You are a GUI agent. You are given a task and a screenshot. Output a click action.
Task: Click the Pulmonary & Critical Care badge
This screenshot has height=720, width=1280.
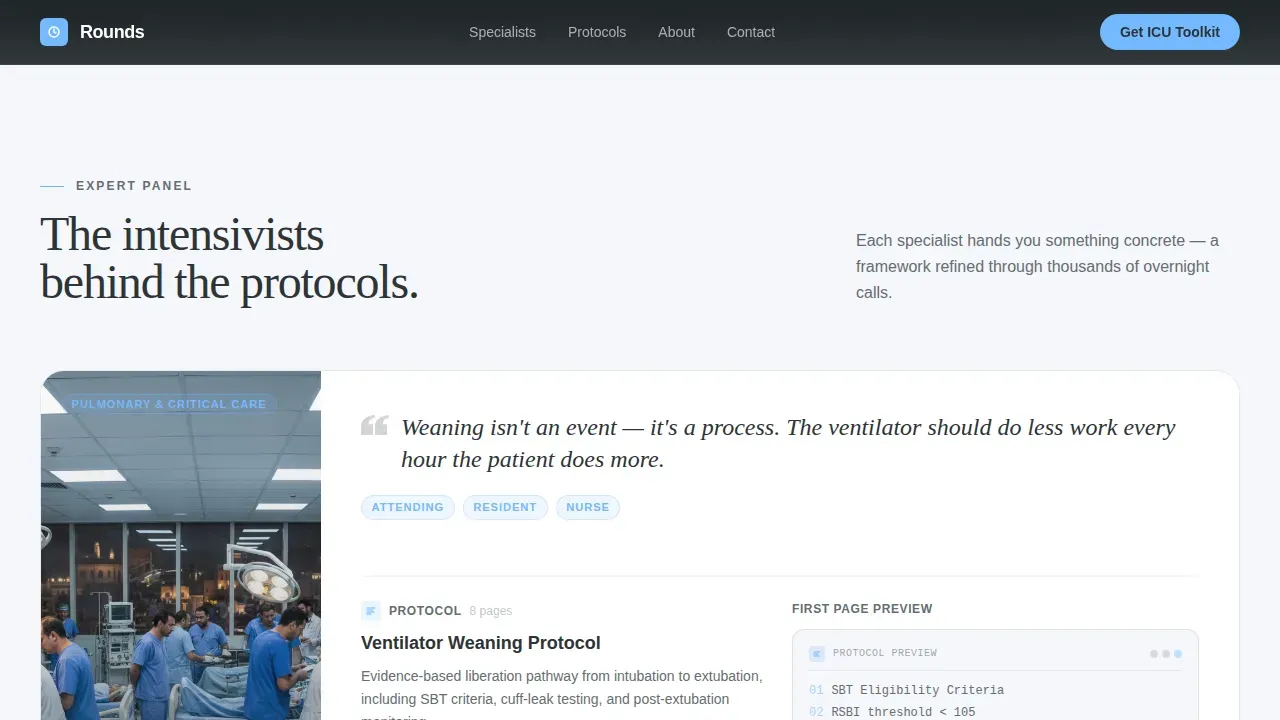169,404
